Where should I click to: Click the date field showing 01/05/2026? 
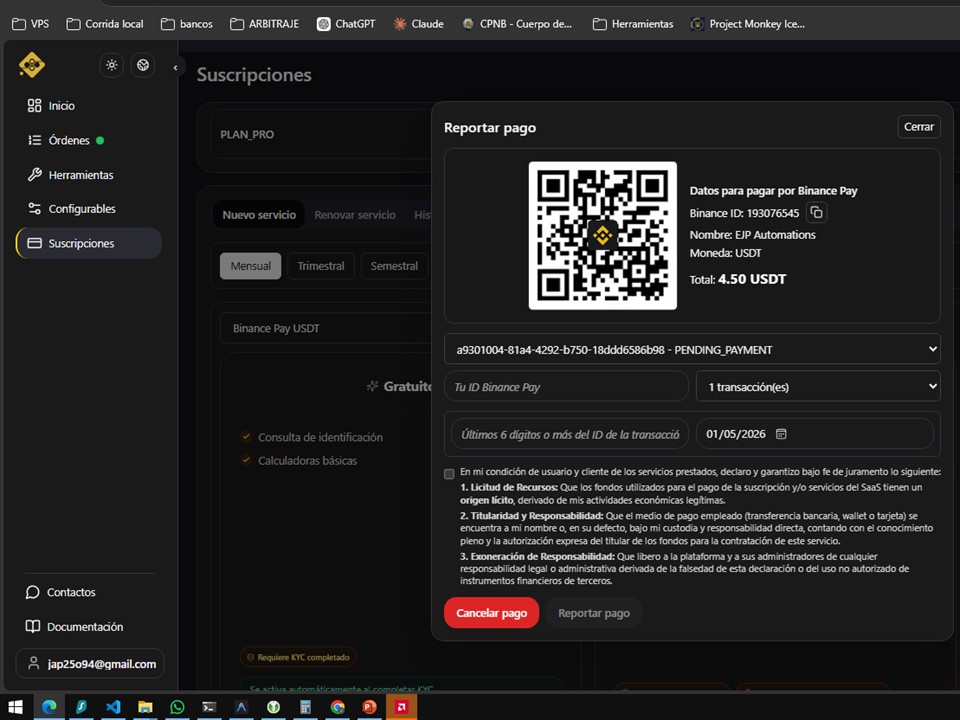(814, 434)
